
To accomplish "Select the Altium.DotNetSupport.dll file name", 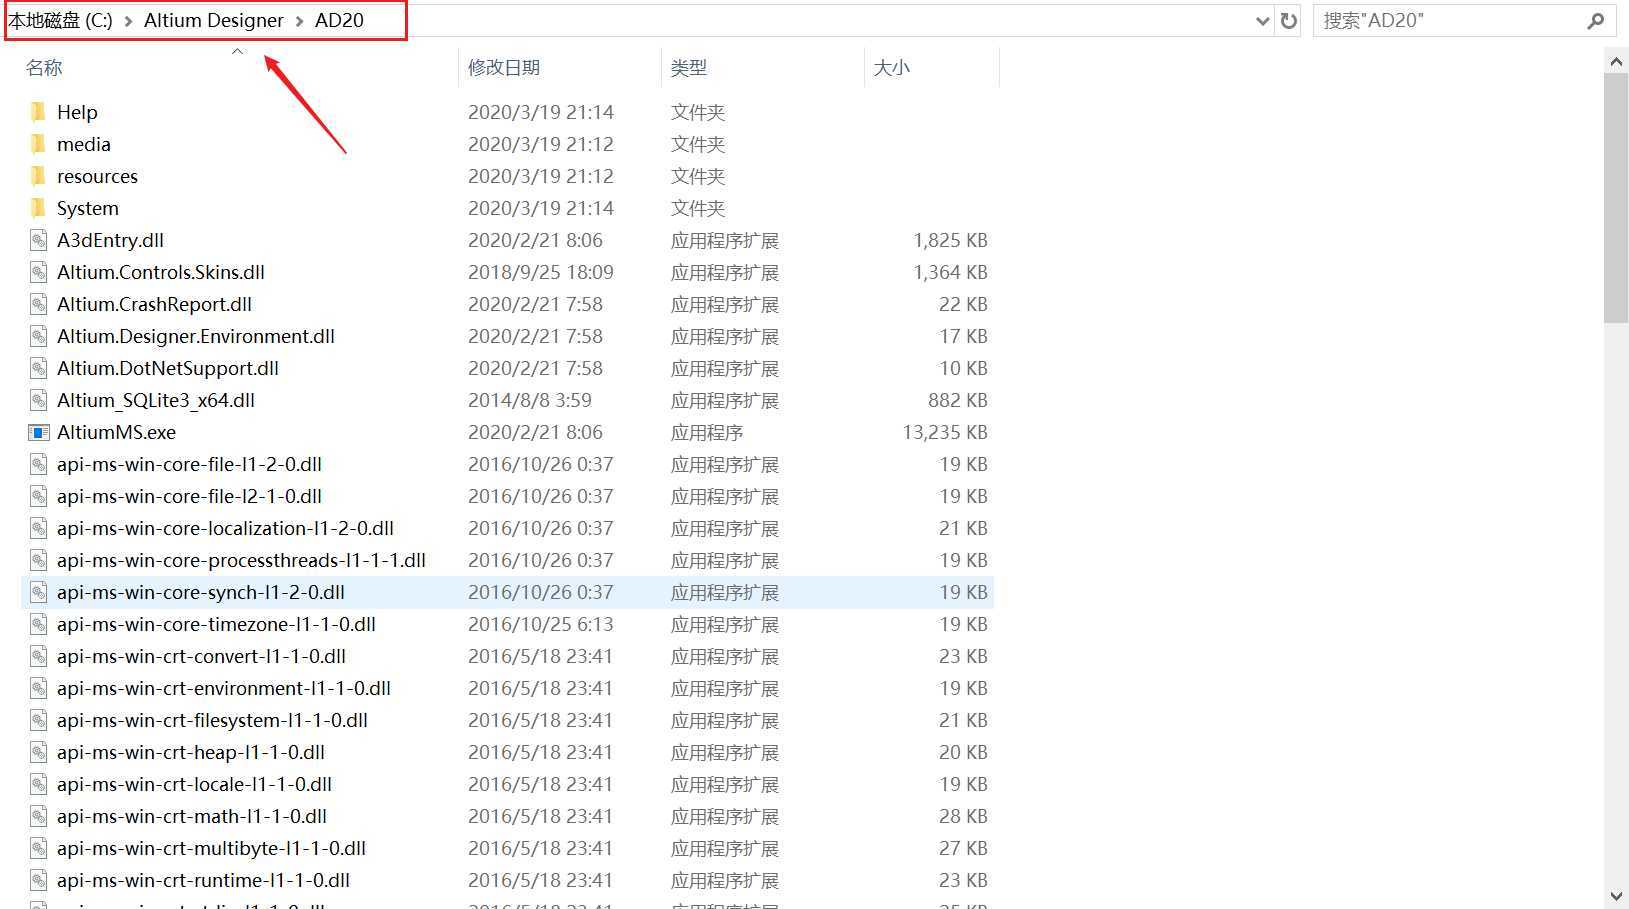I will pos(168,368).
